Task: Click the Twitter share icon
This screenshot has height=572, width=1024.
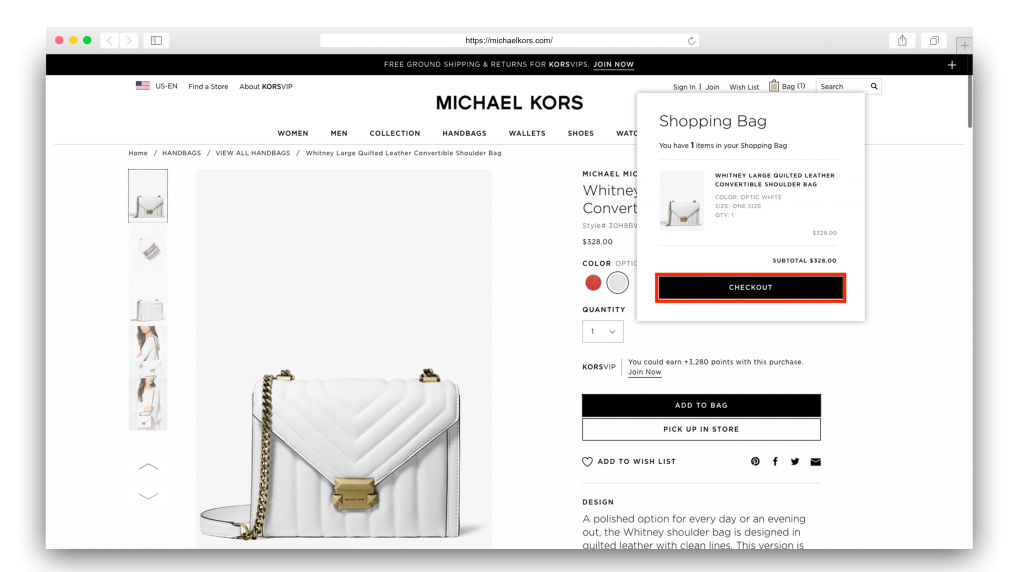Action: (795, 462)
